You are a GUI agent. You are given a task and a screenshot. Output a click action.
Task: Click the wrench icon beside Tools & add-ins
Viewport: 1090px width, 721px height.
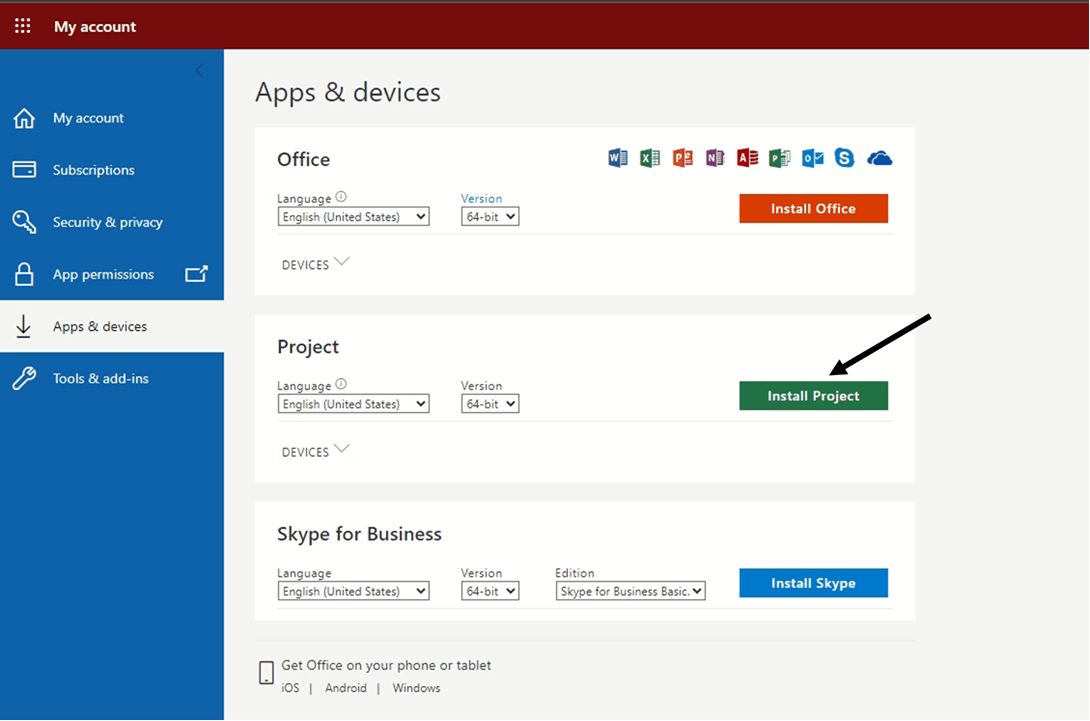(24, 378)
